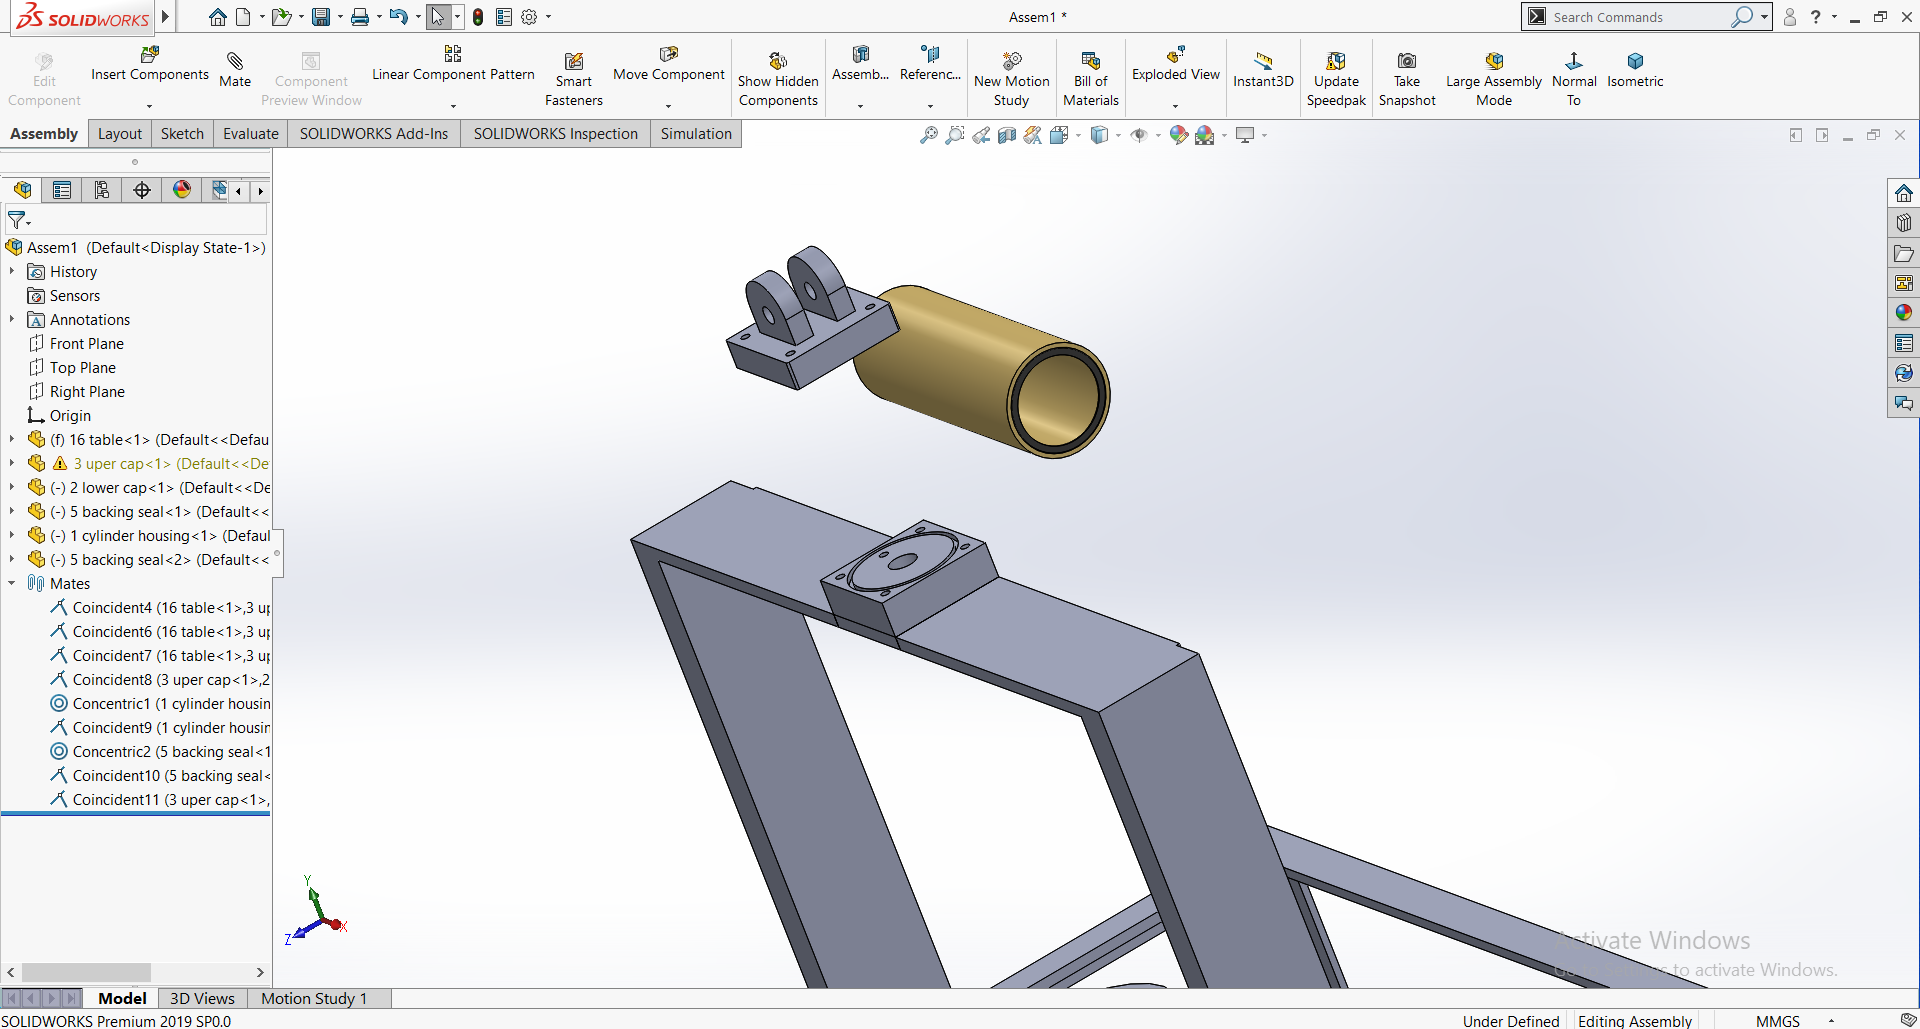Viewport: 1920px width, 1029px height.
Task: Open Insert Components dropdown arrow
Action: click(150, 105)
